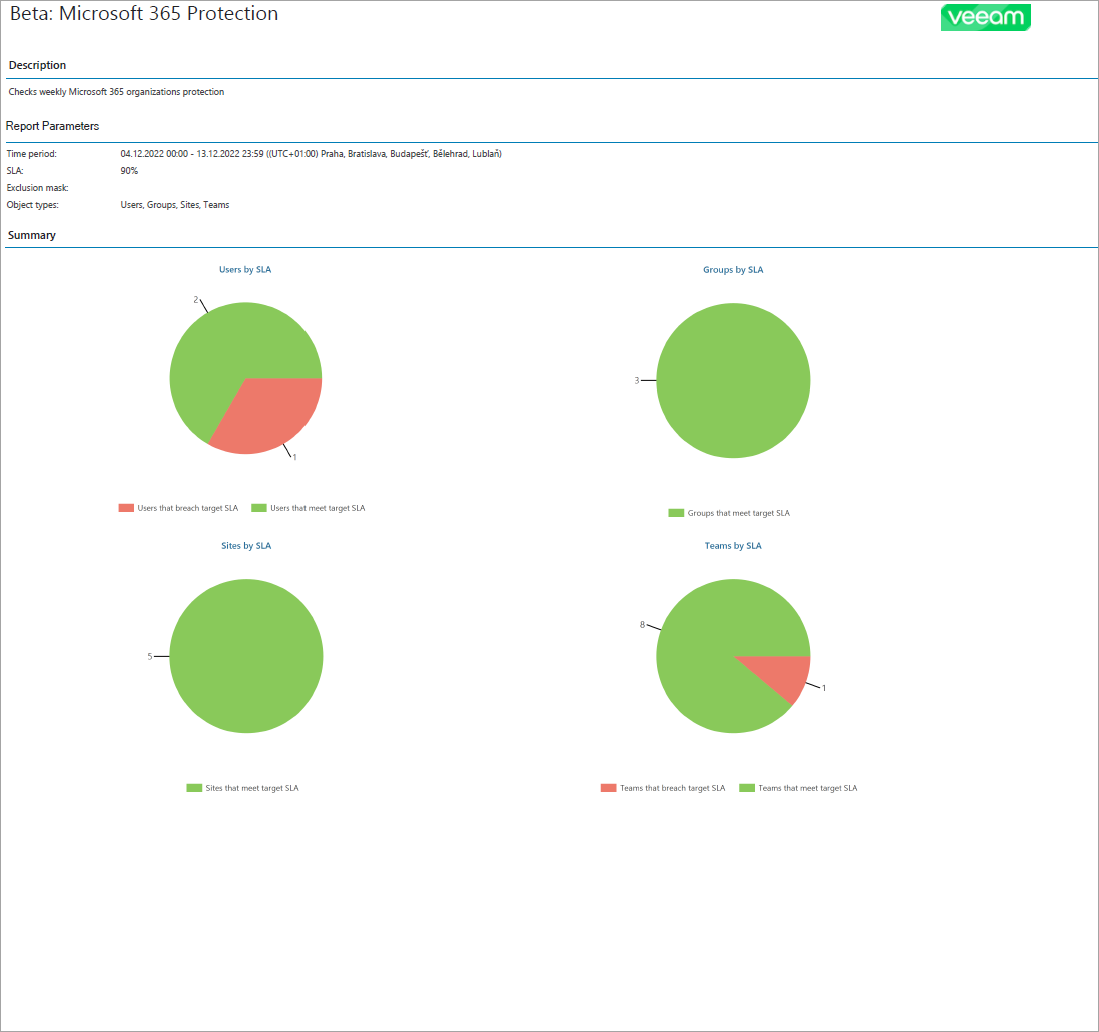Click the 'Users, Groups, Sites, Teams' object types value
1099x1032 pixels.
click(x=175, y=205)
